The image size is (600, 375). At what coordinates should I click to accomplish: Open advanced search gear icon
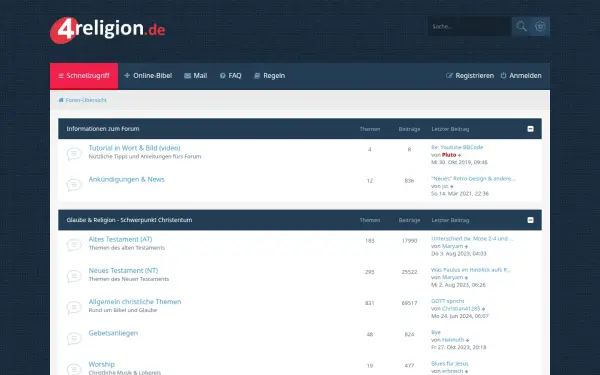[x=540, y=26]
